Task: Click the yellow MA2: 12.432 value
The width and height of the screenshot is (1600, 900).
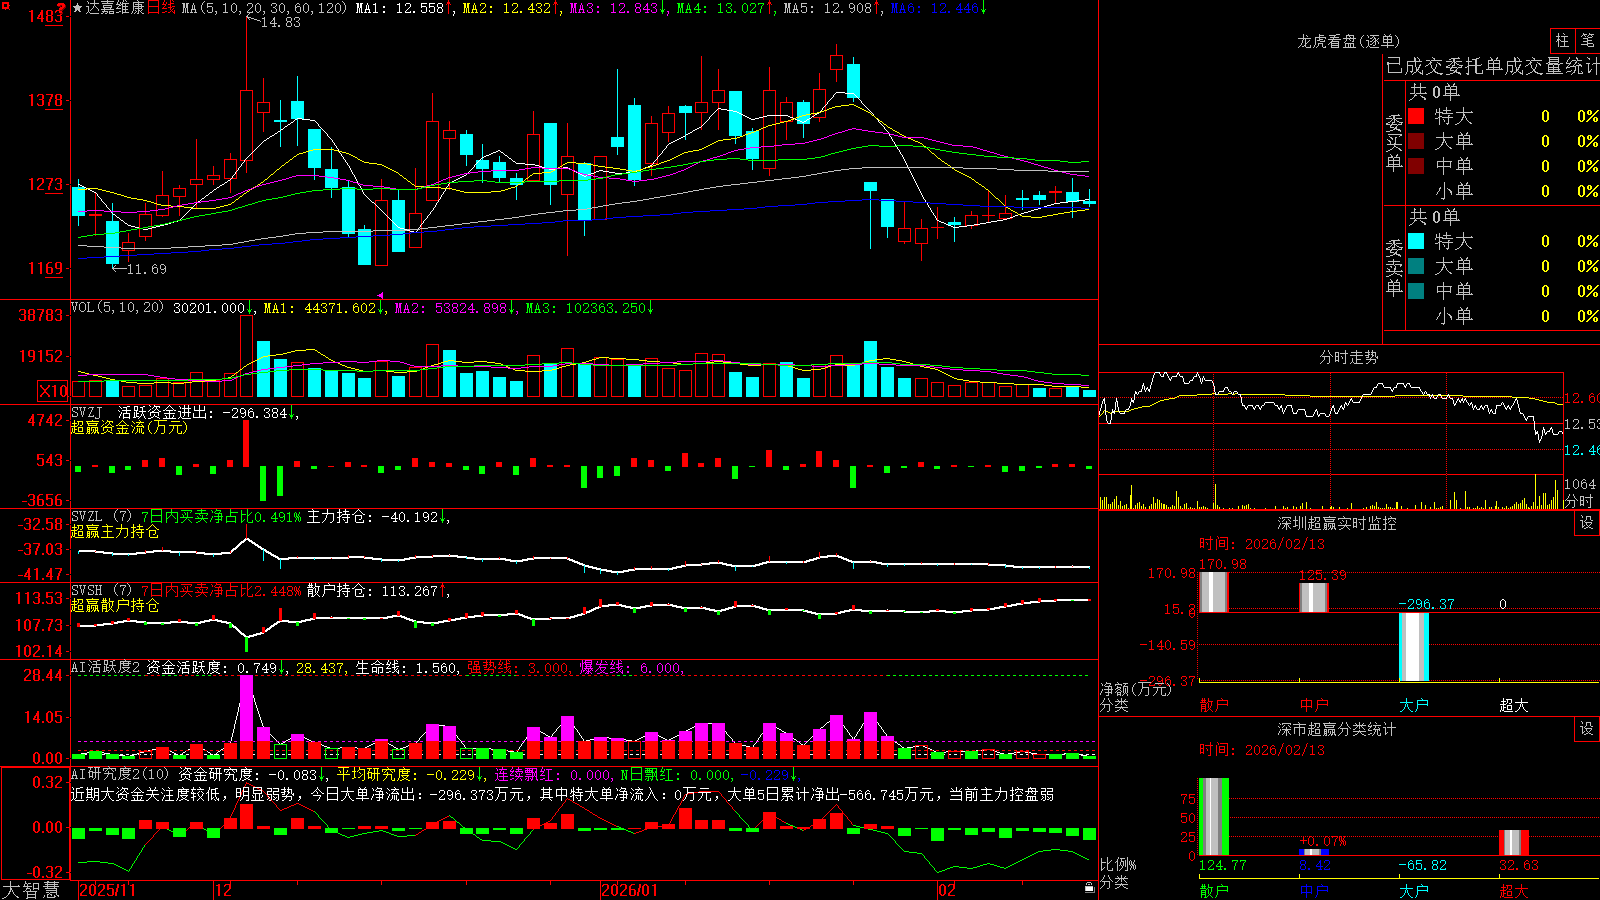Action: click(x=507, y=8)
